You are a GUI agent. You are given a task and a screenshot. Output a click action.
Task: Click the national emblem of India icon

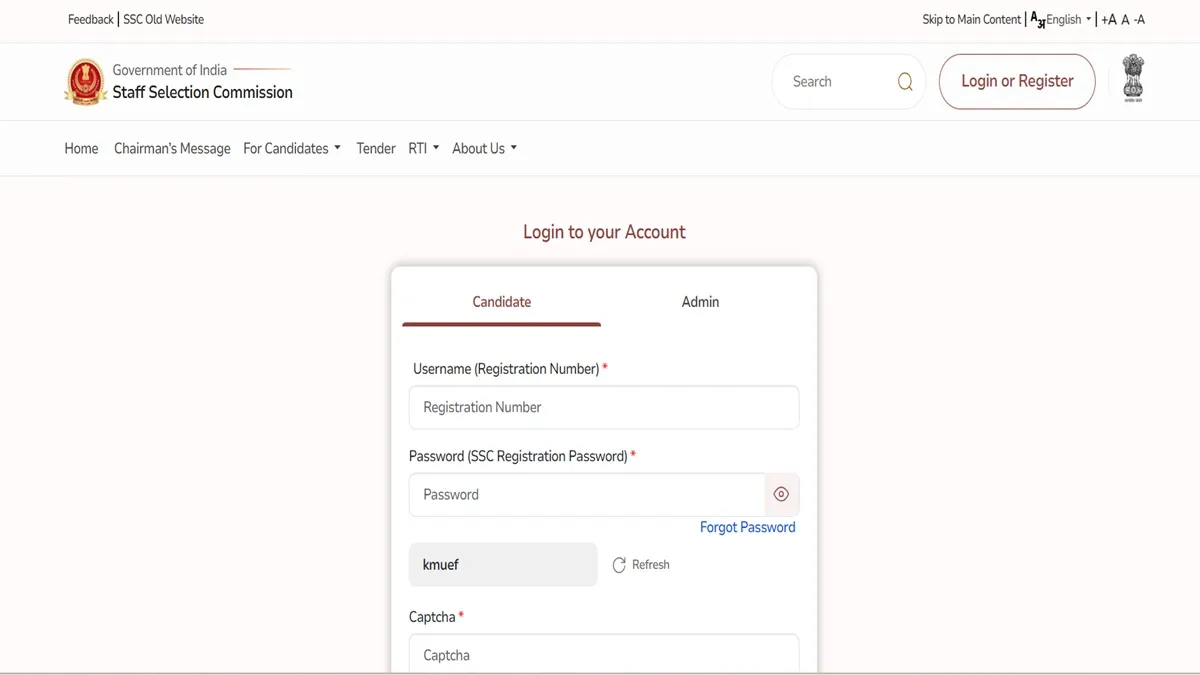tap(1132, 80)
